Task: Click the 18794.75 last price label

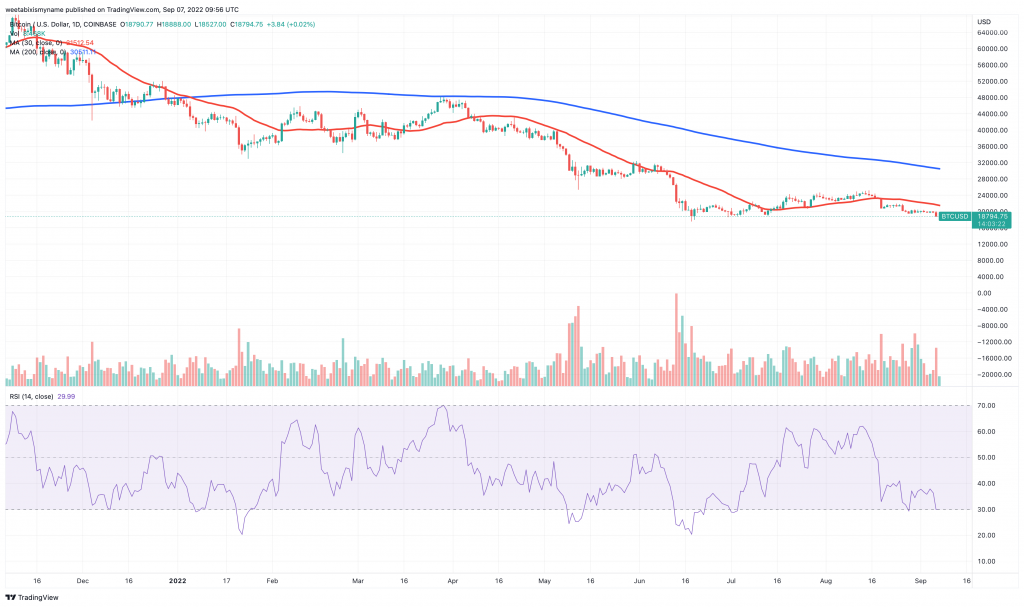Action: point(992,216)
